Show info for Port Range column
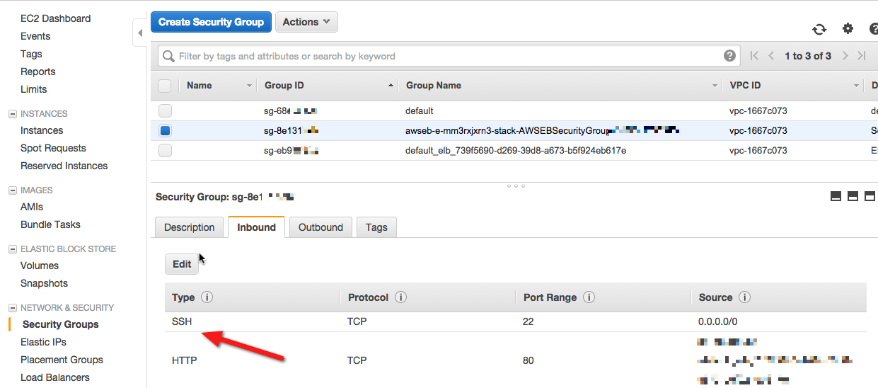Viewport: 878px width, 388px height. 589,297
